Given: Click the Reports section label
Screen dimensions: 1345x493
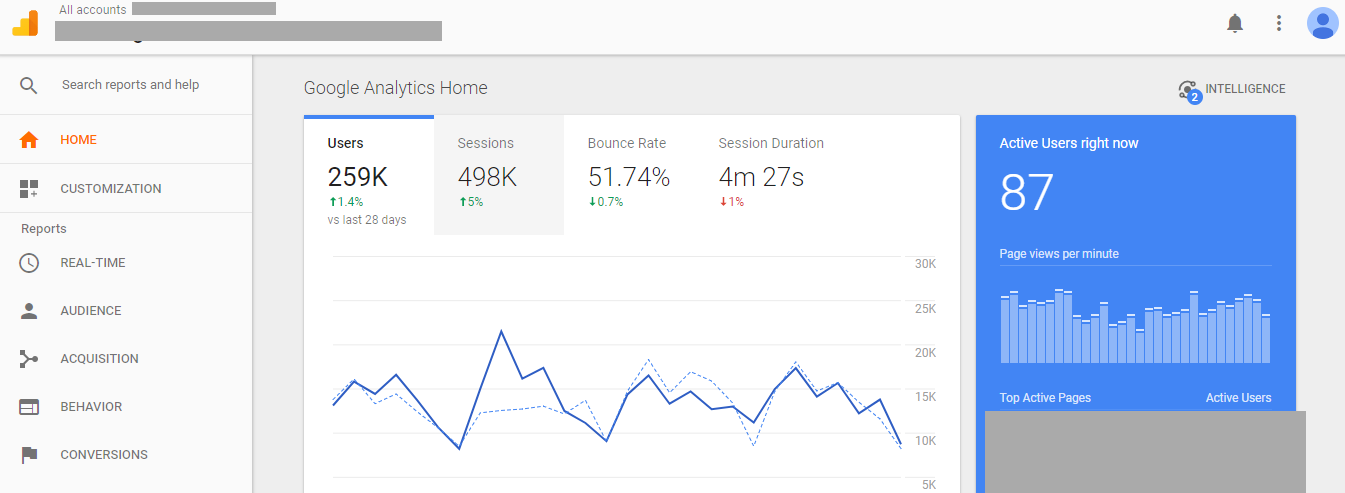Looking at the screenshot, I should pyautogui.click(x=44, y=229).
